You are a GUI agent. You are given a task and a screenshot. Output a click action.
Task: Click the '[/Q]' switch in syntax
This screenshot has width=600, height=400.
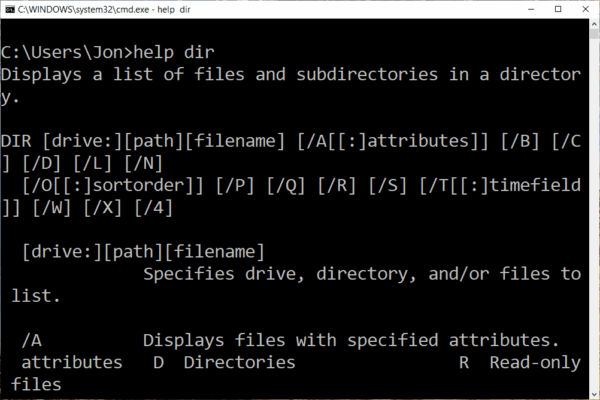[x=286, y=186]
